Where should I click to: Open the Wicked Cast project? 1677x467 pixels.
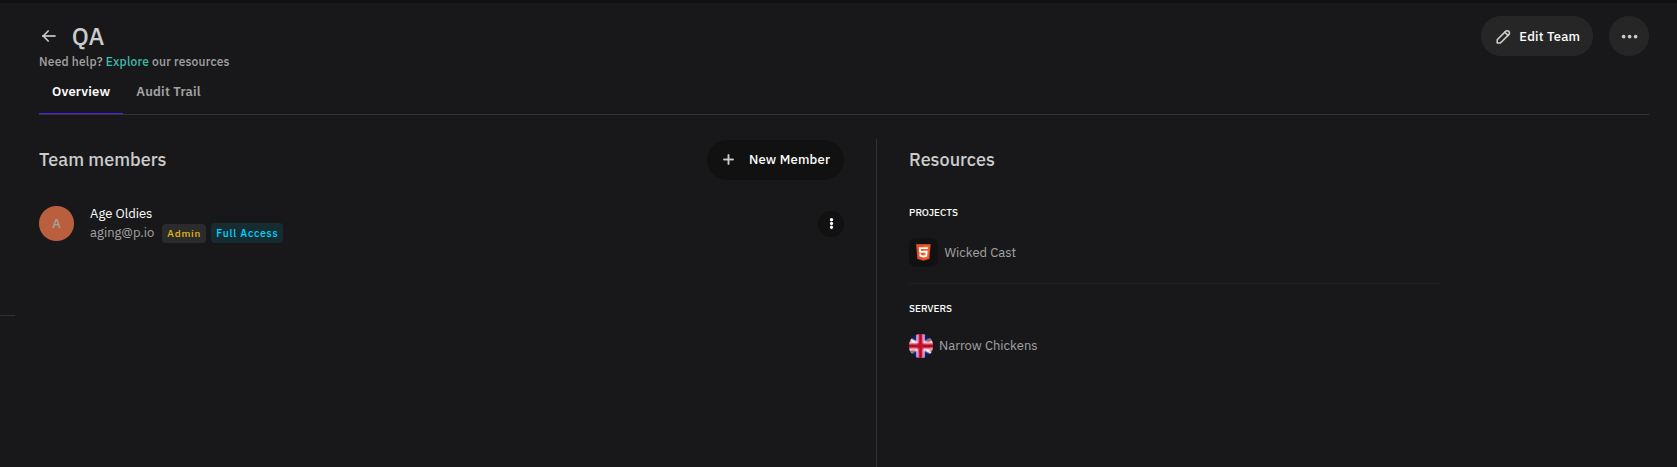980,253
